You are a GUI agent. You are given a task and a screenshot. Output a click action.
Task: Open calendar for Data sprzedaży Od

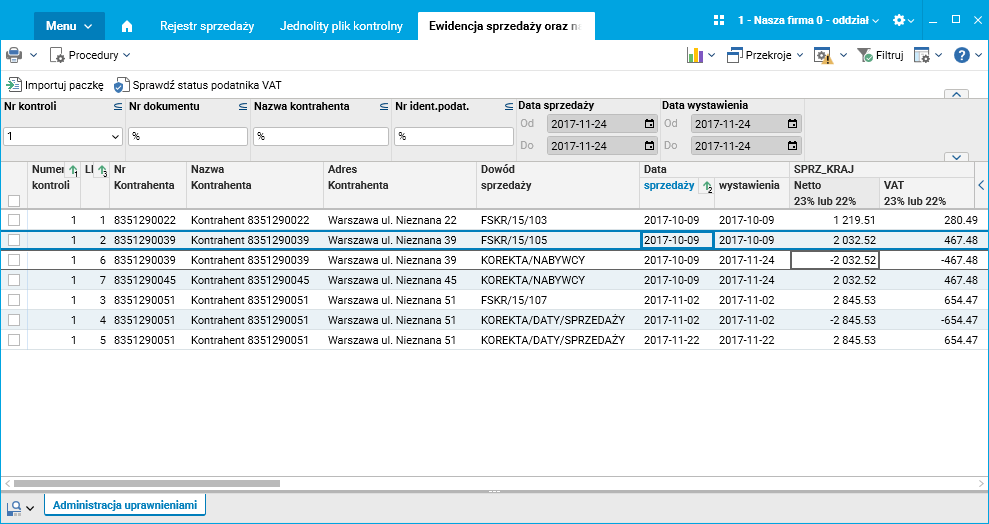pyautogui.click(x=649, y=124)
